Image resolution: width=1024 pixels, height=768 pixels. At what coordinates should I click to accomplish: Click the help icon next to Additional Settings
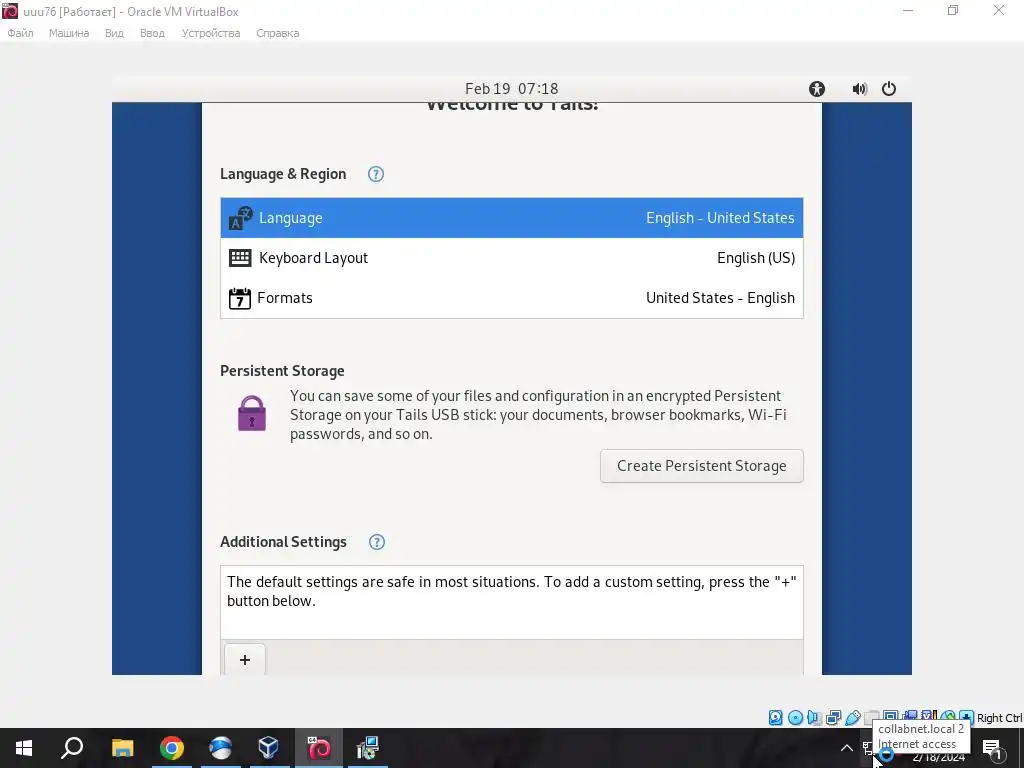coord(377,542)
